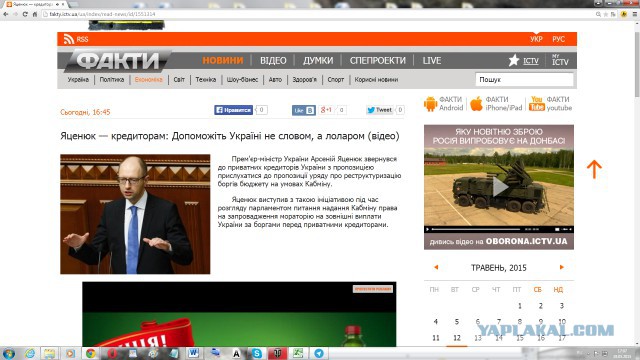This screenshot has height=360, width=640.
Task: Open the LIVE main menu section
Action: click(432, 61)
